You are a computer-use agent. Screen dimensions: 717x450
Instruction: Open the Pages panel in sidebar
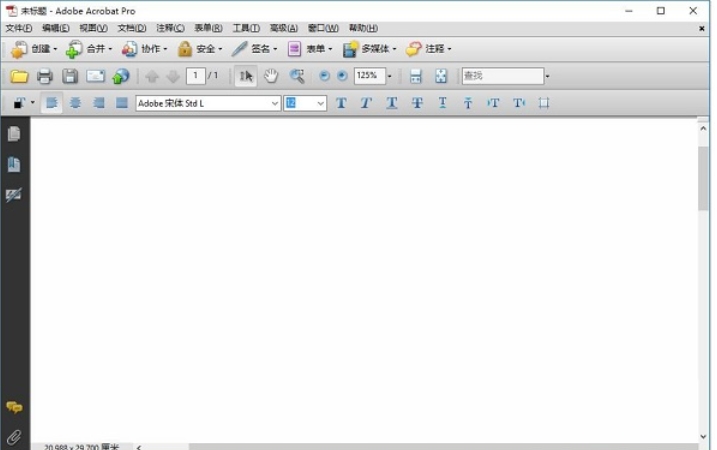click(x=14, y=134)
